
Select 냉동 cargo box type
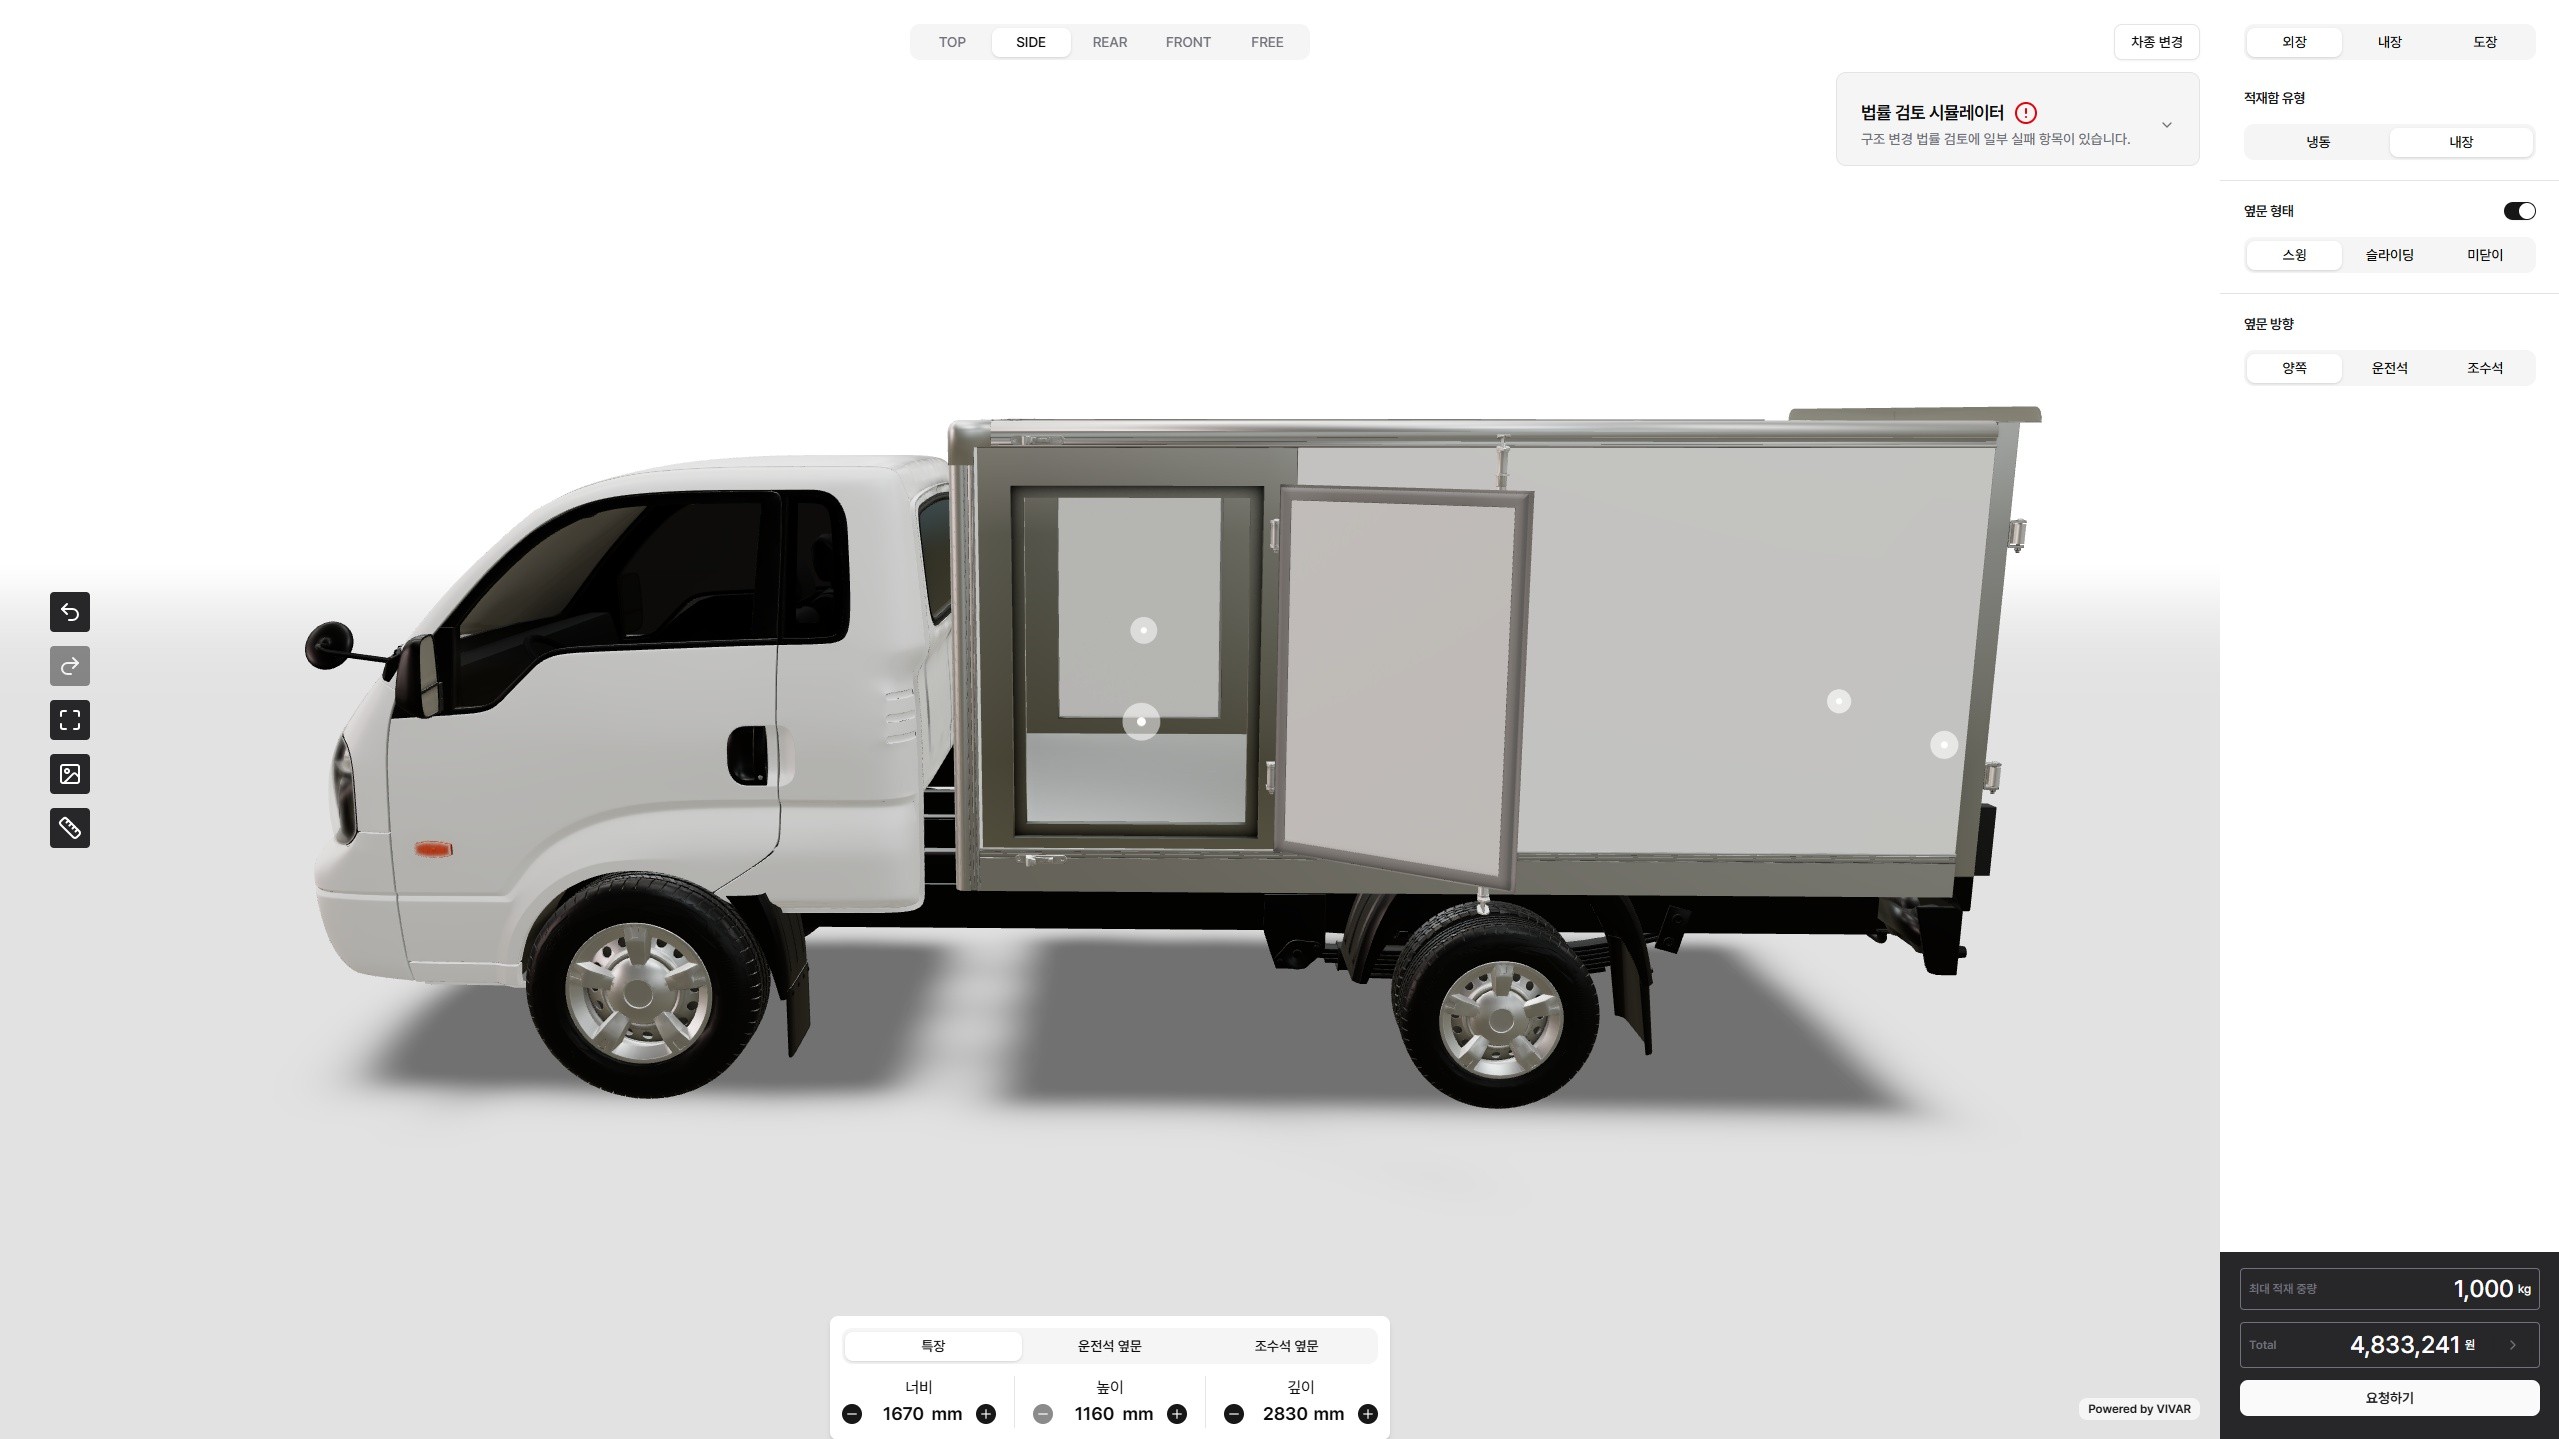pos(2318,142)
